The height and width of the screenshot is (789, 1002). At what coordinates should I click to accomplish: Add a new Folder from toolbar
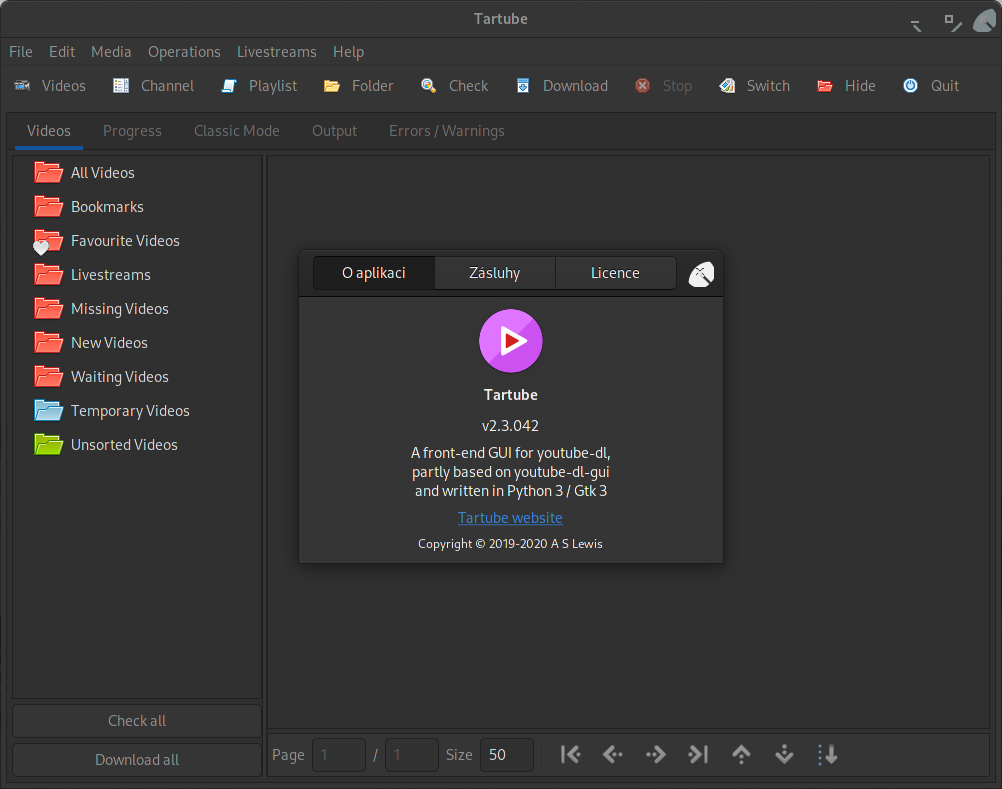tap(358, 86)
